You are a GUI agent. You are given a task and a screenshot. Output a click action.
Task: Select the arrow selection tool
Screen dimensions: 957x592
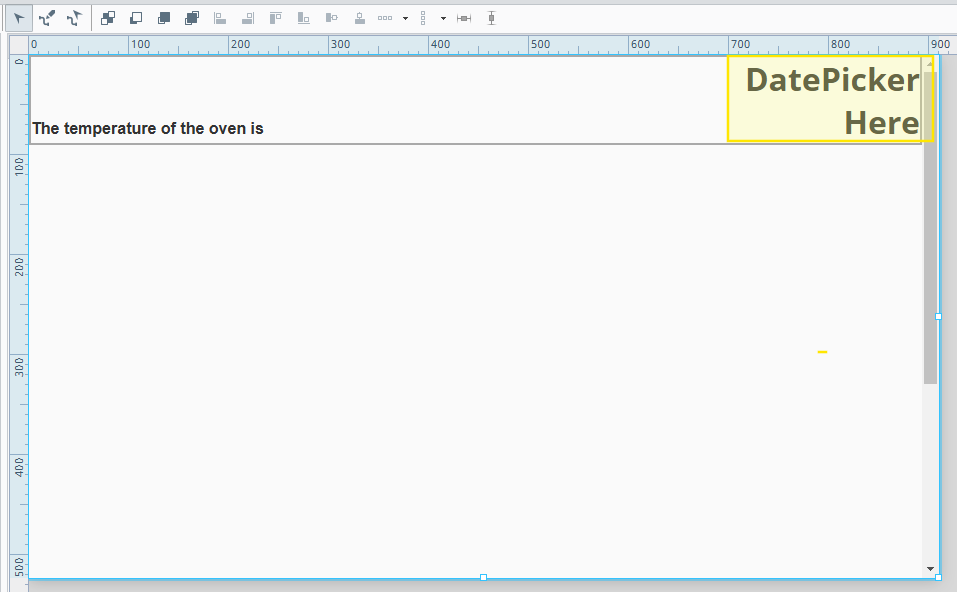point(19,18)
